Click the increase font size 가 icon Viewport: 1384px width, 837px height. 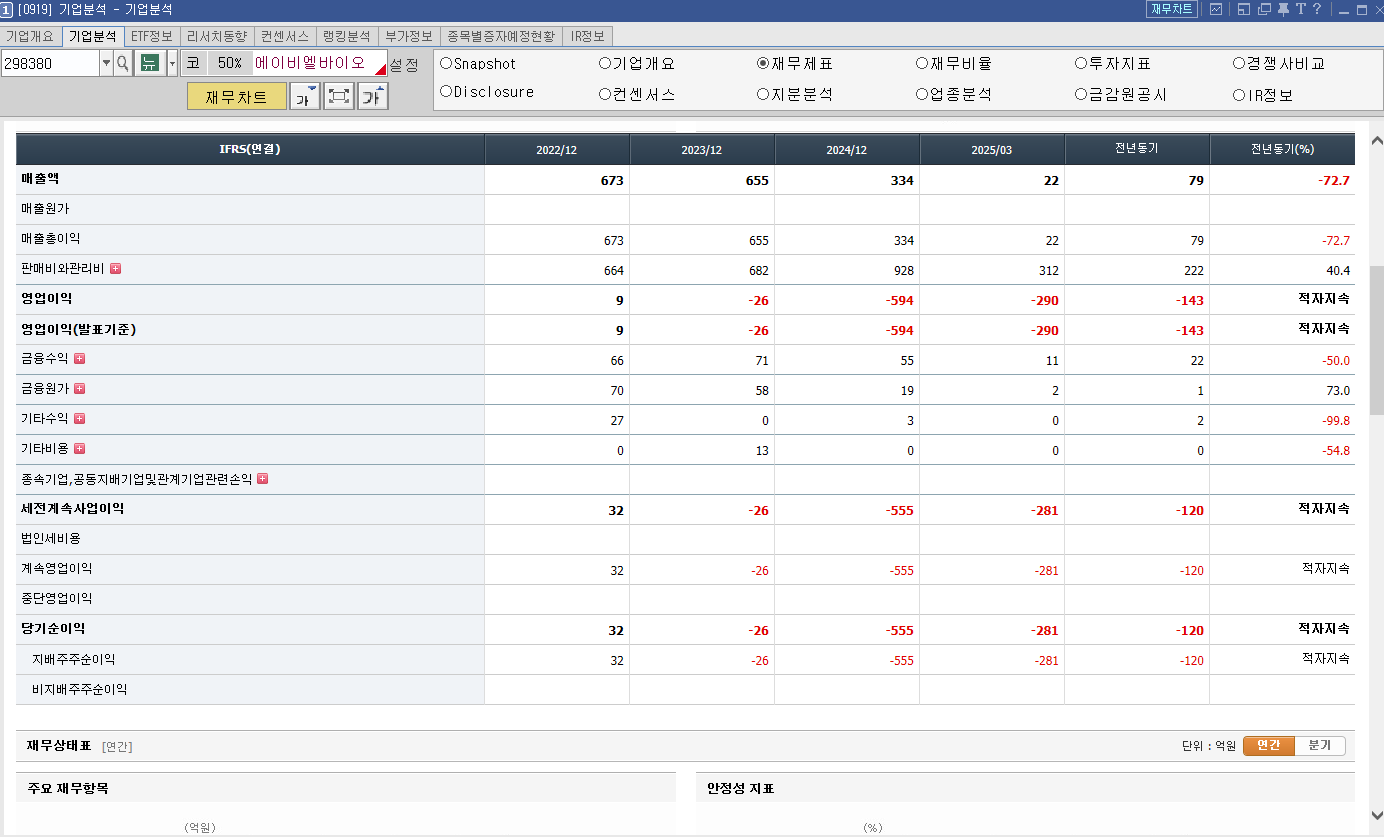pos(373,97)
